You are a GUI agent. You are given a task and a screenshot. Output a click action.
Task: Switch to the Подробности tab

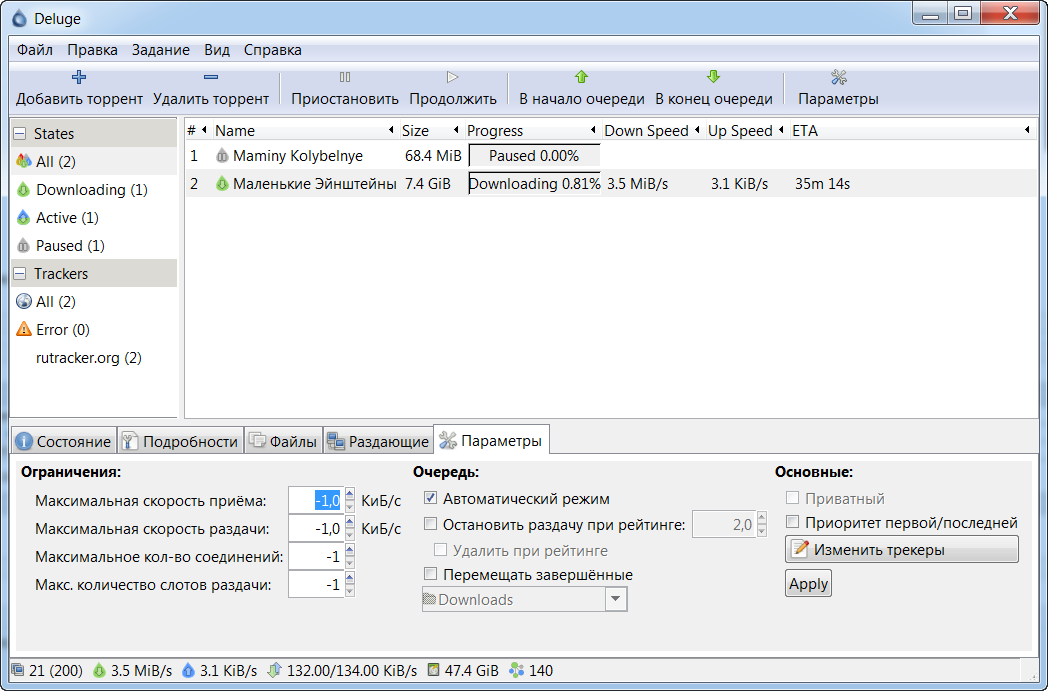180,441
